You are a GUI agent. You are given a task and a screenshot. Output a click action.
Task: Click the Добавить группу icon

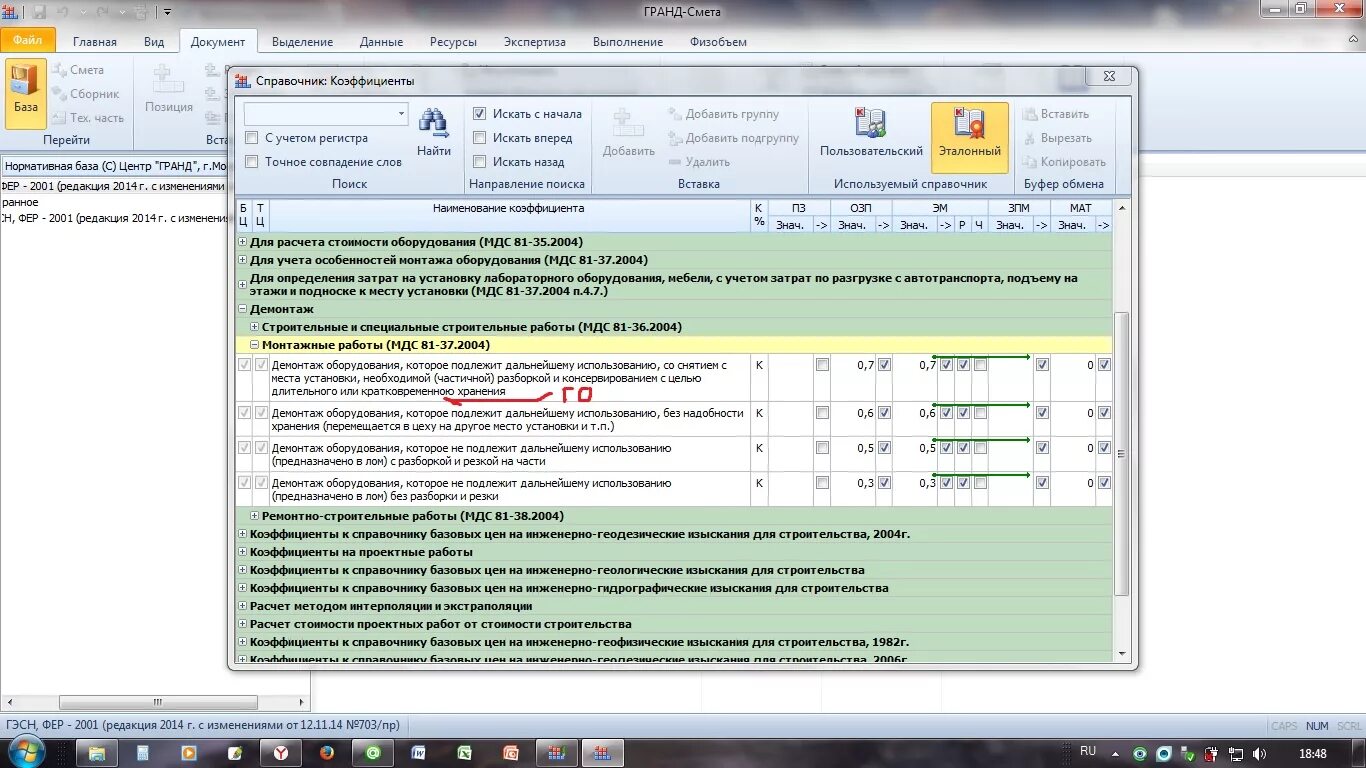675,114
